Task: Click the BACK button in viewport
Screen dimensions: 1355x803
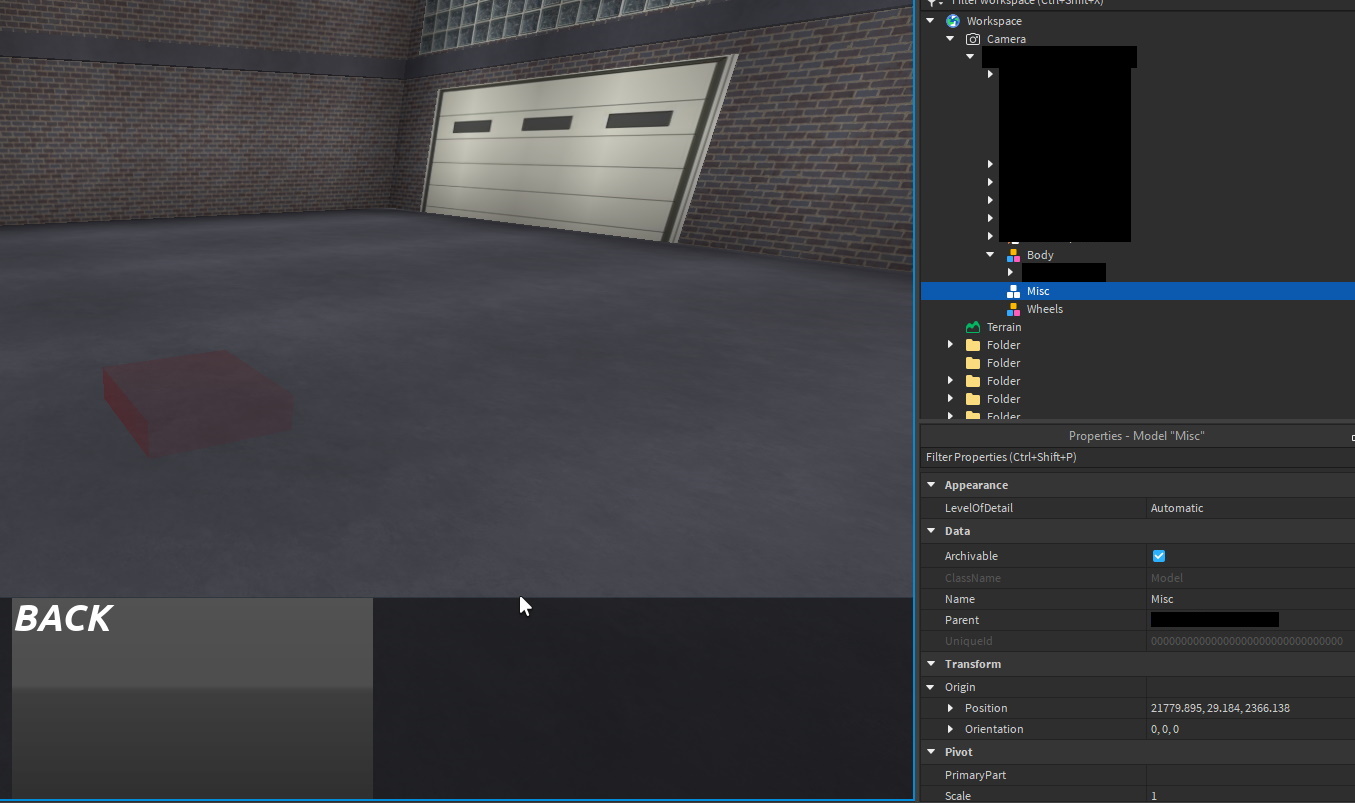Action: (192, 698)
